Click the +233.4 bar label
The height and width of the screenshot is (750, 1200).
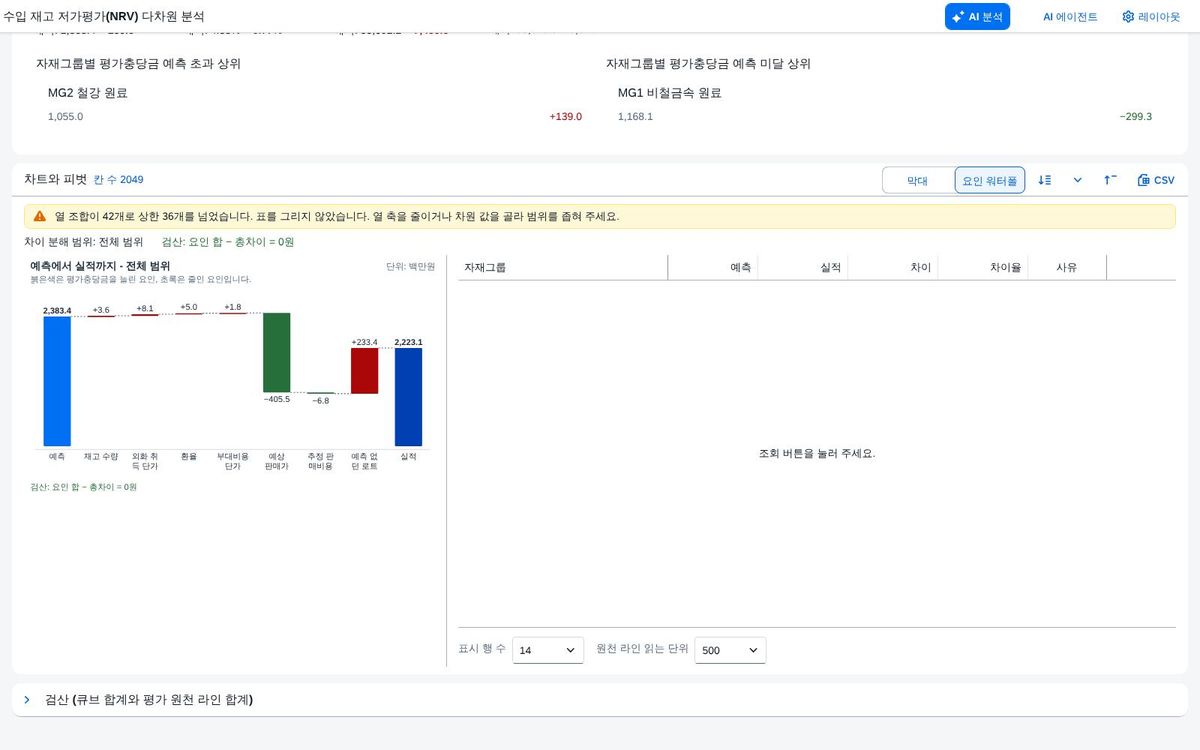[x=365, y=342]
